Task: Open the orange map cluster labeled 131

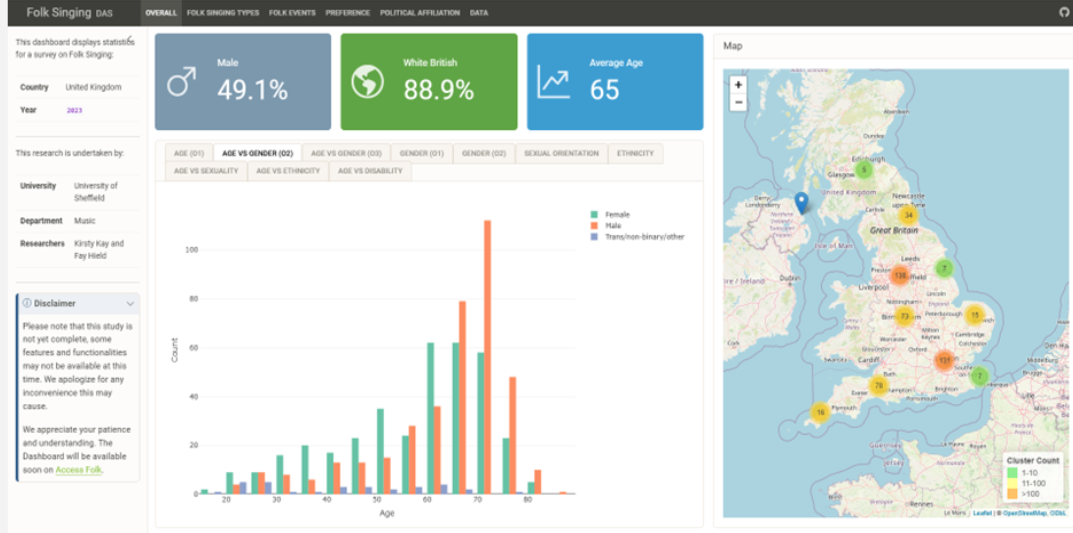Action: (944, 360)
